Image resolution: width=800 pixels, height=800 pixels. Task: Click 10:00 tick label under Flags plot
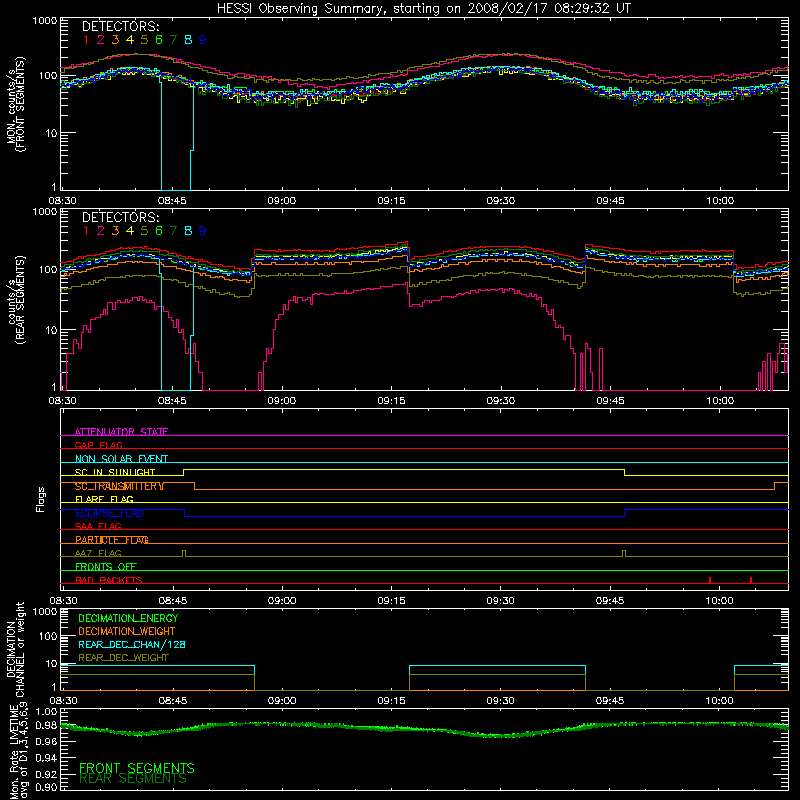pos(719,601)
